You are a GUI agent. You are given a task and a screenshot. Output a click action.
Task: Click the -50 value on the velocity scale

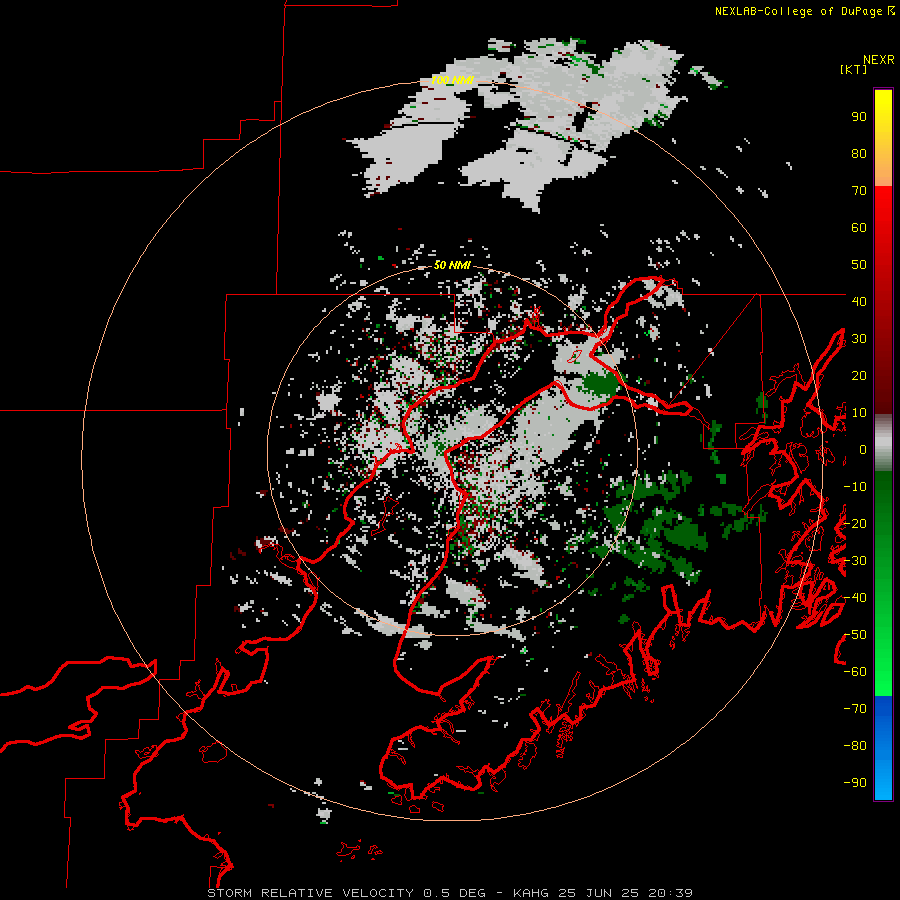tap(855, 635)
